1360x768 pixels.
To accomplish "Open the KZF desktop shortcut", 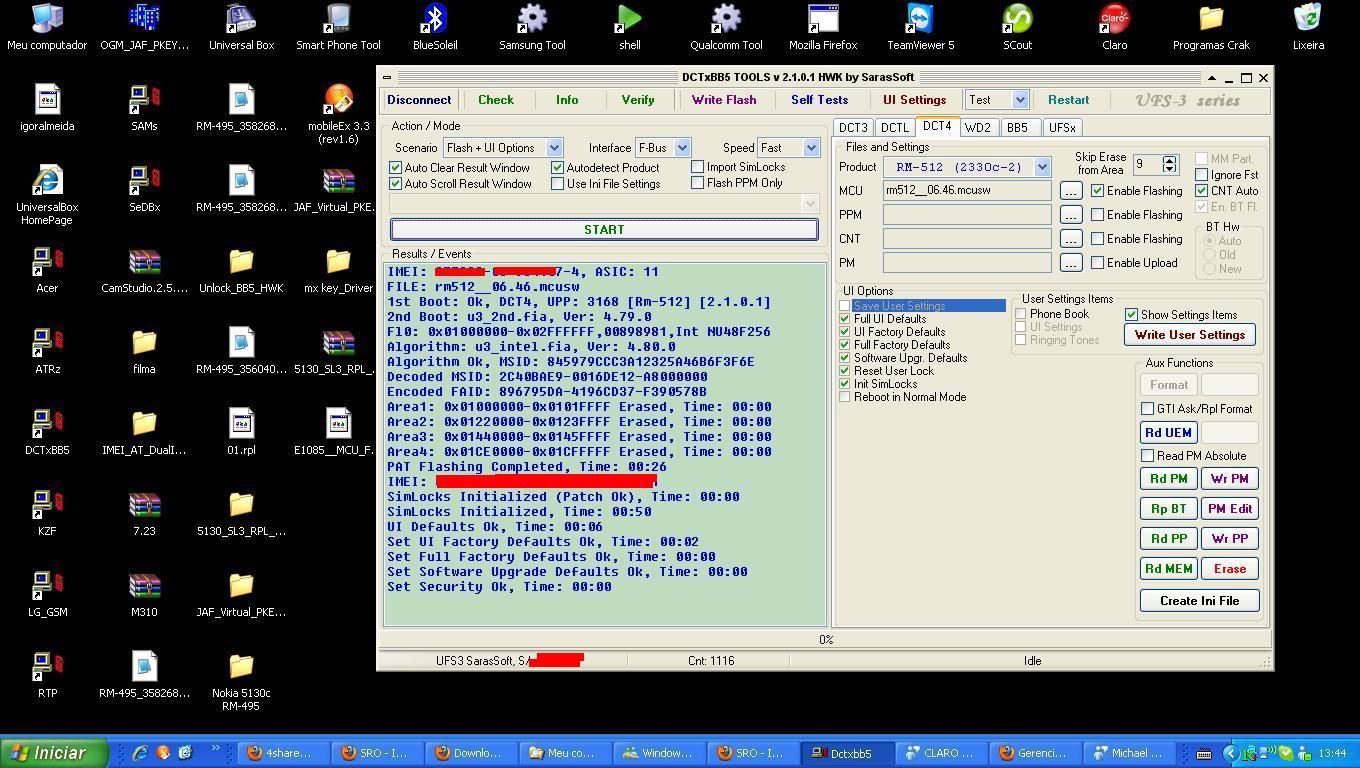I will [x=47, y=513].
